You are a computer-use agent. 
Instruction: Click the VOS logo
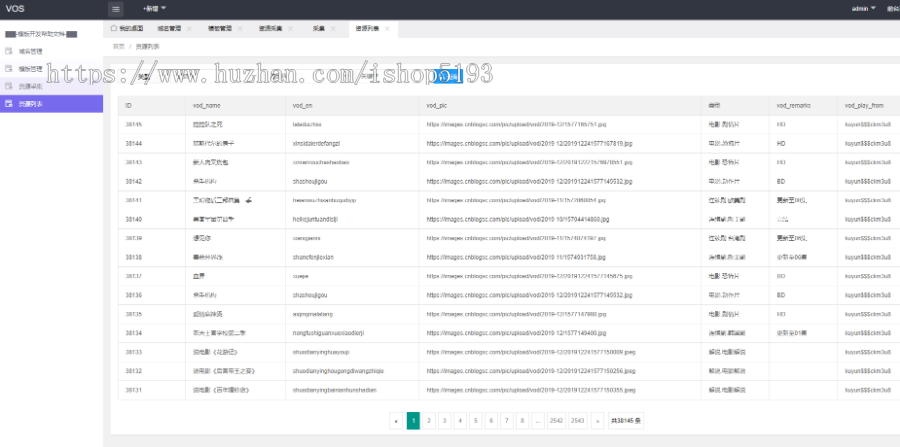coord(15,9)
